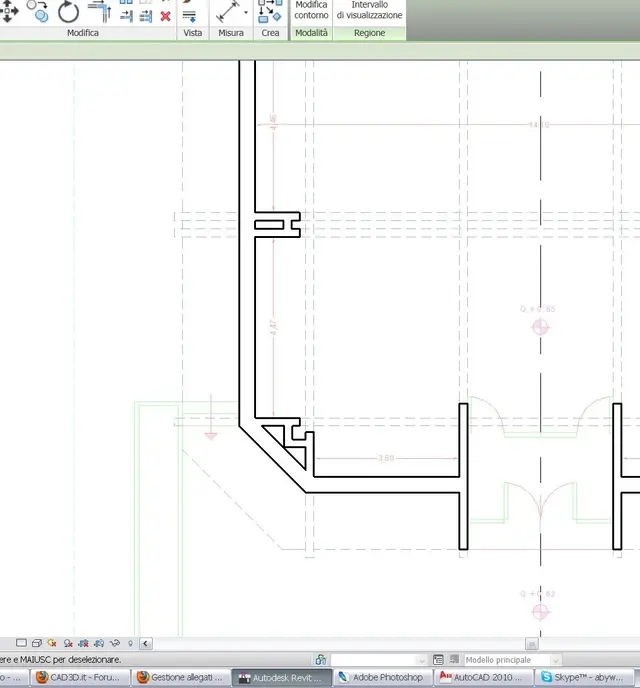Click the horizontal scrollbar thumb

pyautogui.click(x=532, y=644)
